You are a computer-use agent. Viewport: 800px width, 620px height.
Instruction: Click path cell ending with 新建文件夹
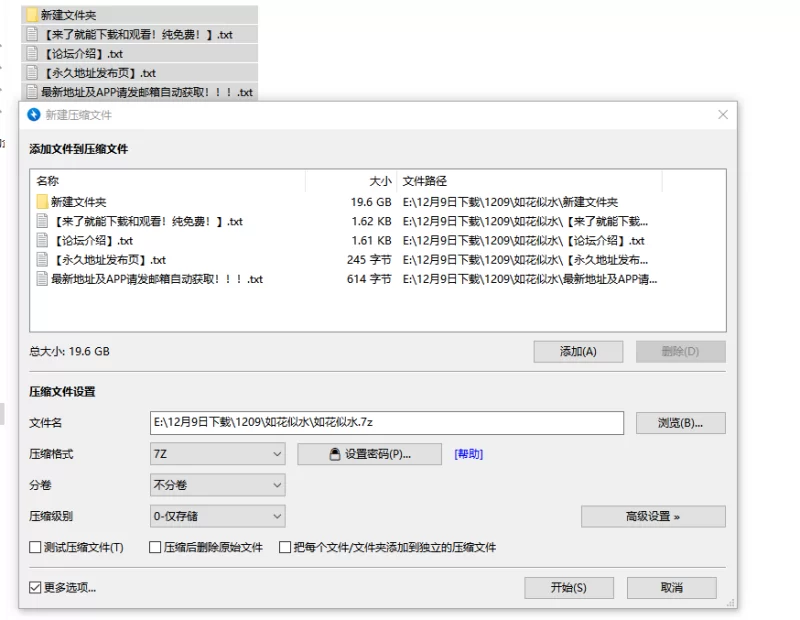point(510,202)
